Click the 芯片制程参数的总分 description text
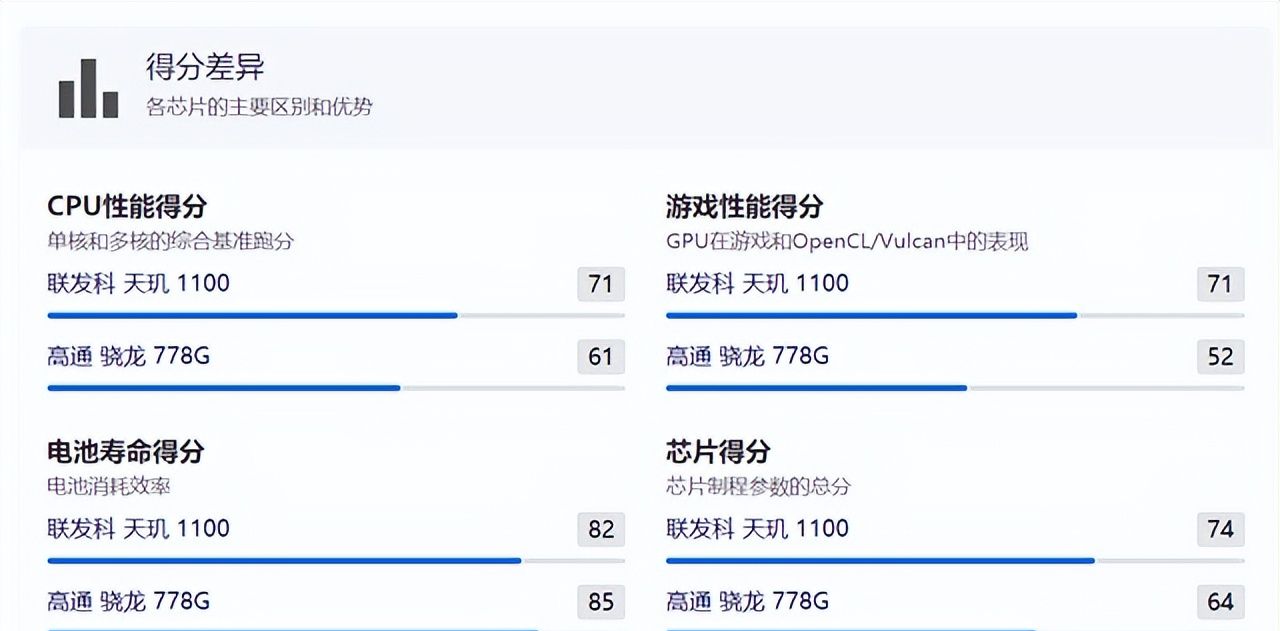 [758, 486]
